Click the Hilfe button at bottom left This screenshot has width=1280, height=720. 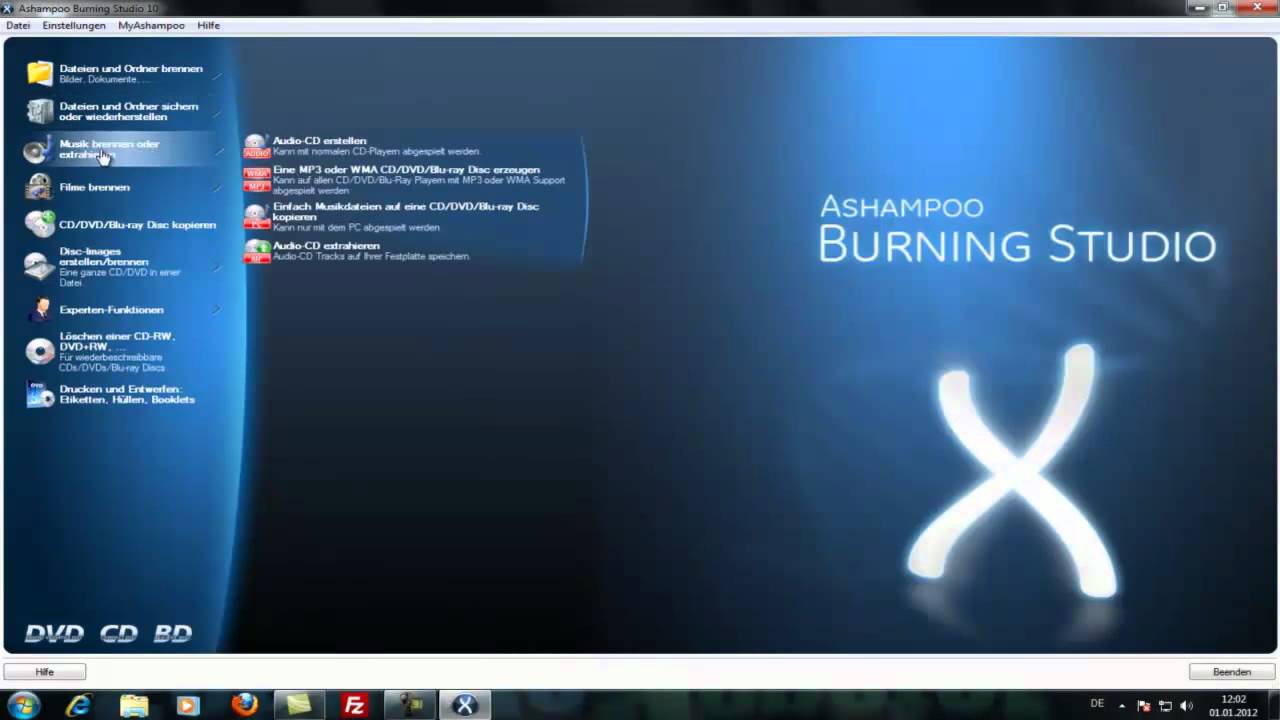click(x=45, y=672)
